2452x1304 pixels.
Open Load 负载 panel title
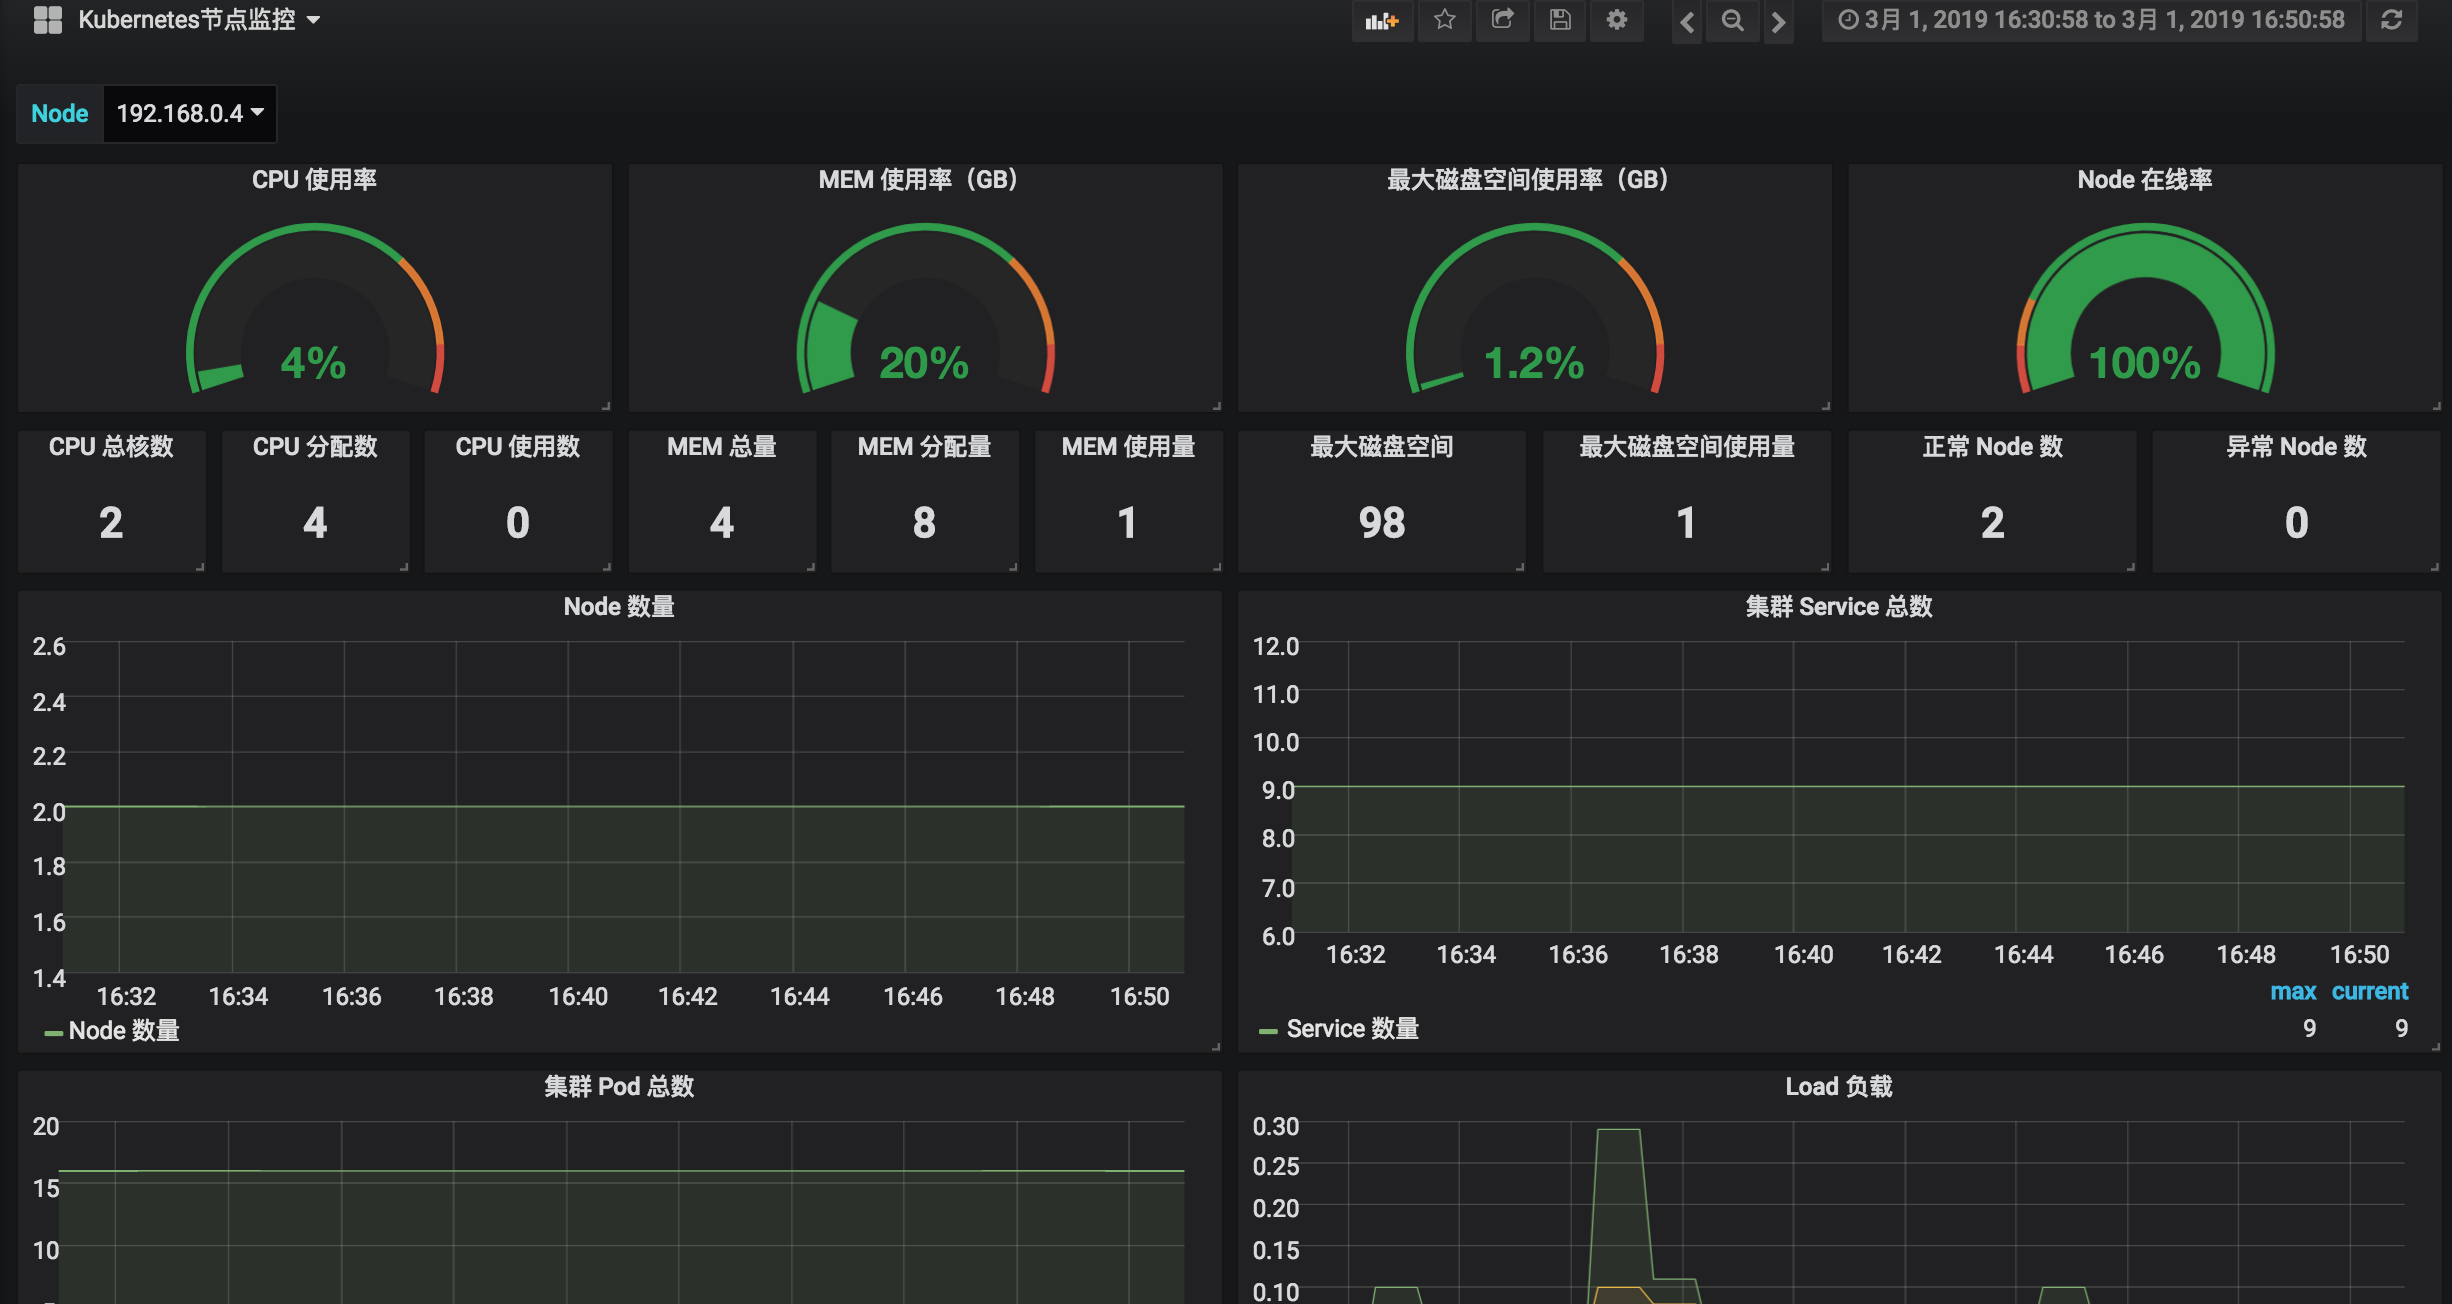pos(1839,1087)
